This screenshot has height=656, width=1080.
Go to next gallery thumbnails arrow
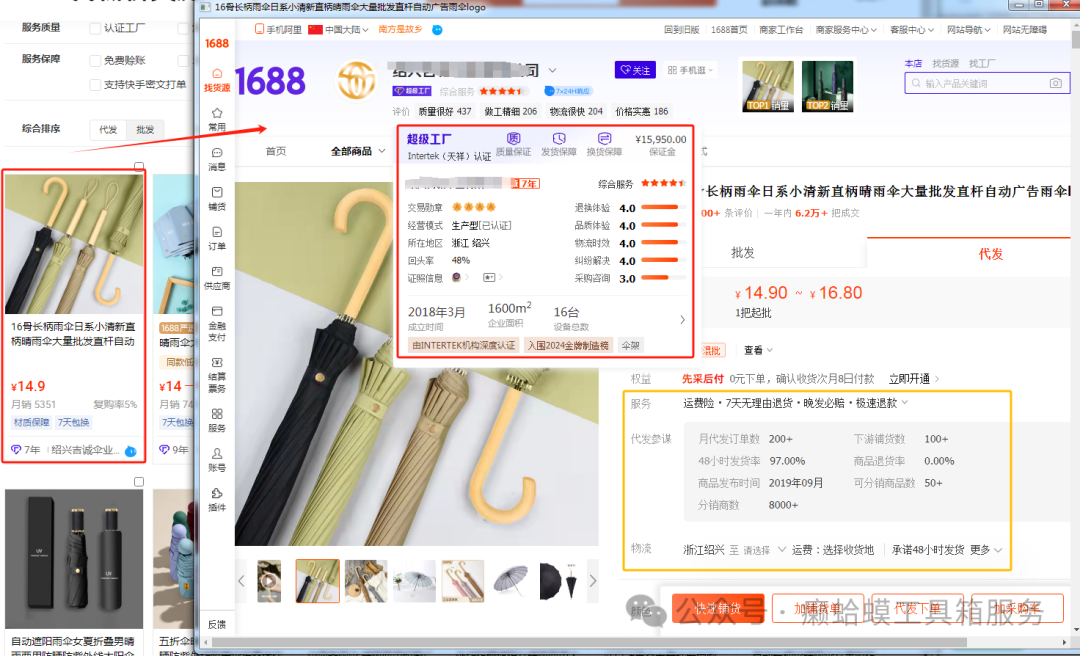pyautogui.click(x=592, y=581)
